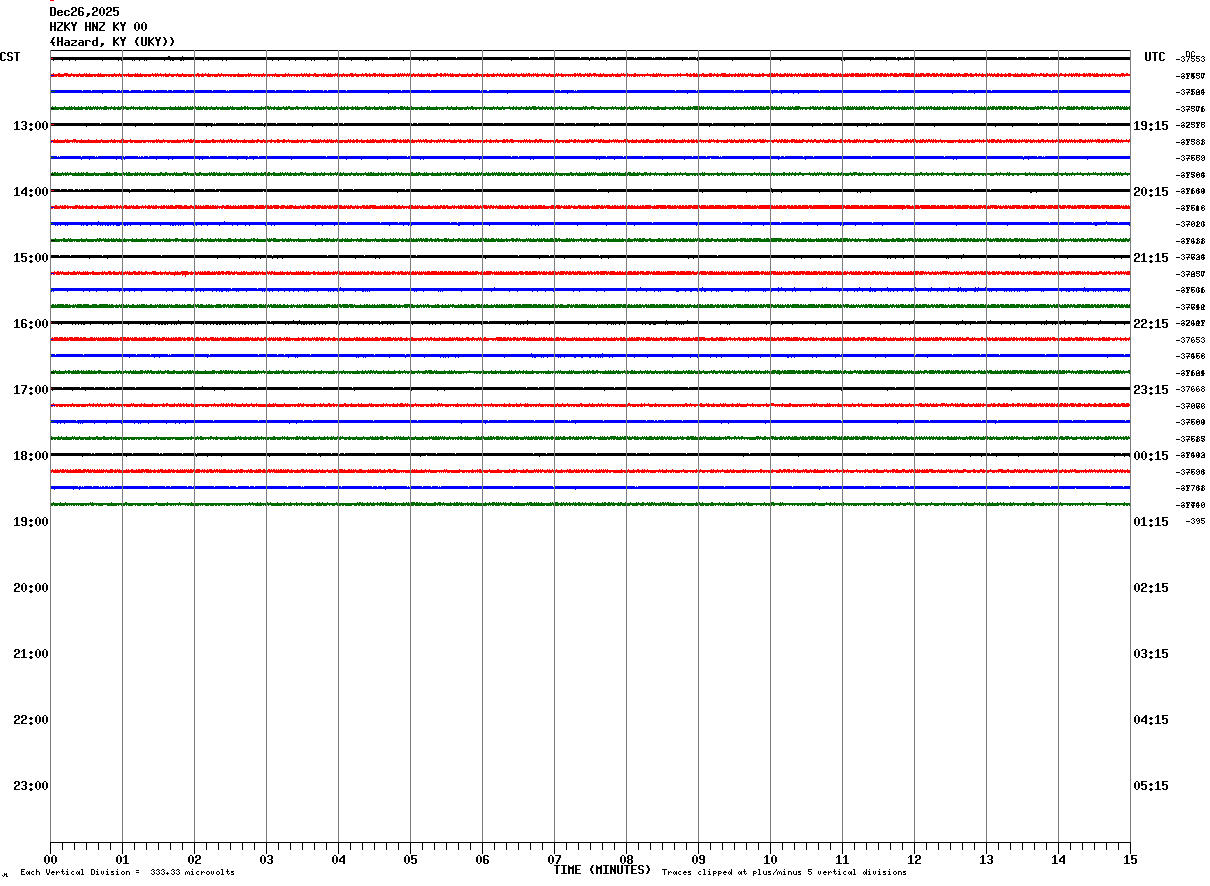Click the (Hazard, KY (UKY)) station name

[x=112, y=42]
